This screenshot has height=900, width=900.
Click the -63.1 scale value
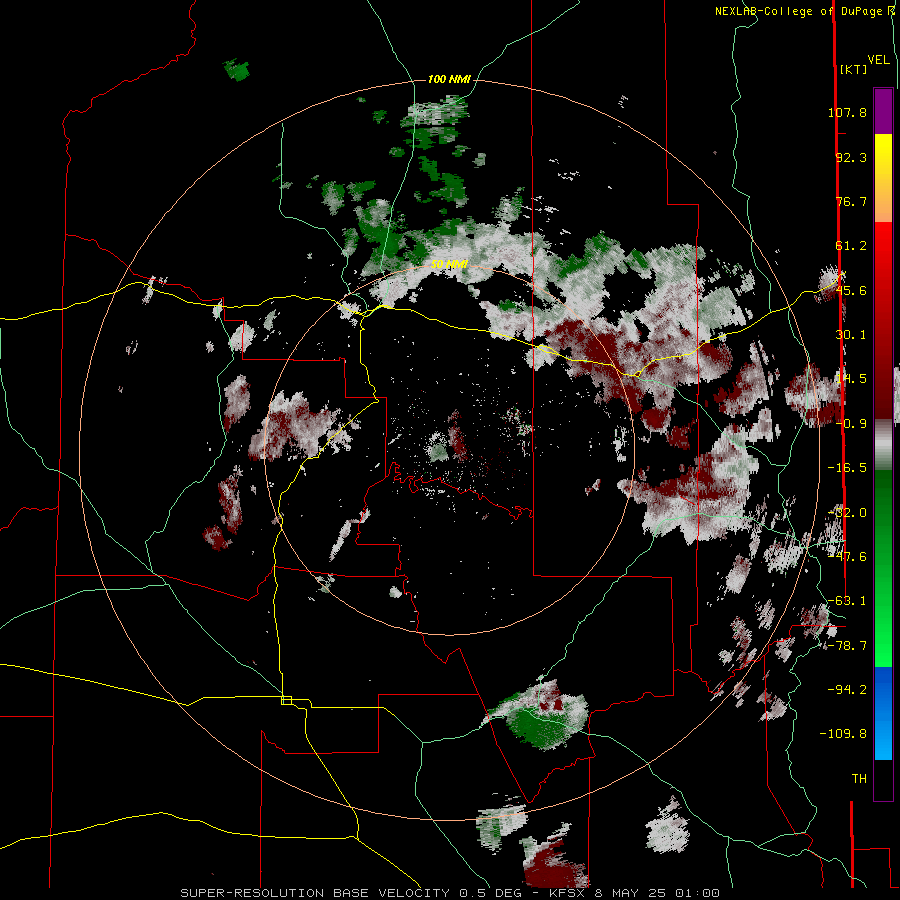point(847,601)
